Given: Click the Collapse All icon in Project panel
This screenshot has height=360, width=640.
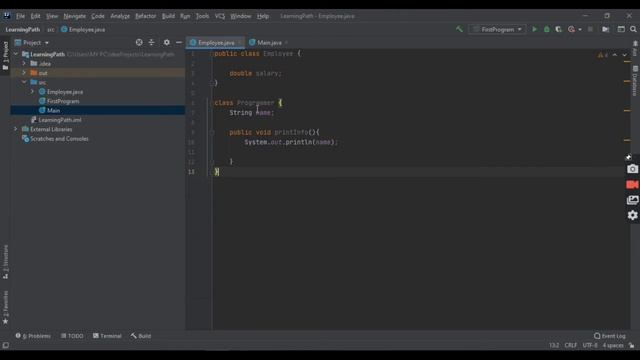Looking at the screenshot, I should [x=151, y=42].
